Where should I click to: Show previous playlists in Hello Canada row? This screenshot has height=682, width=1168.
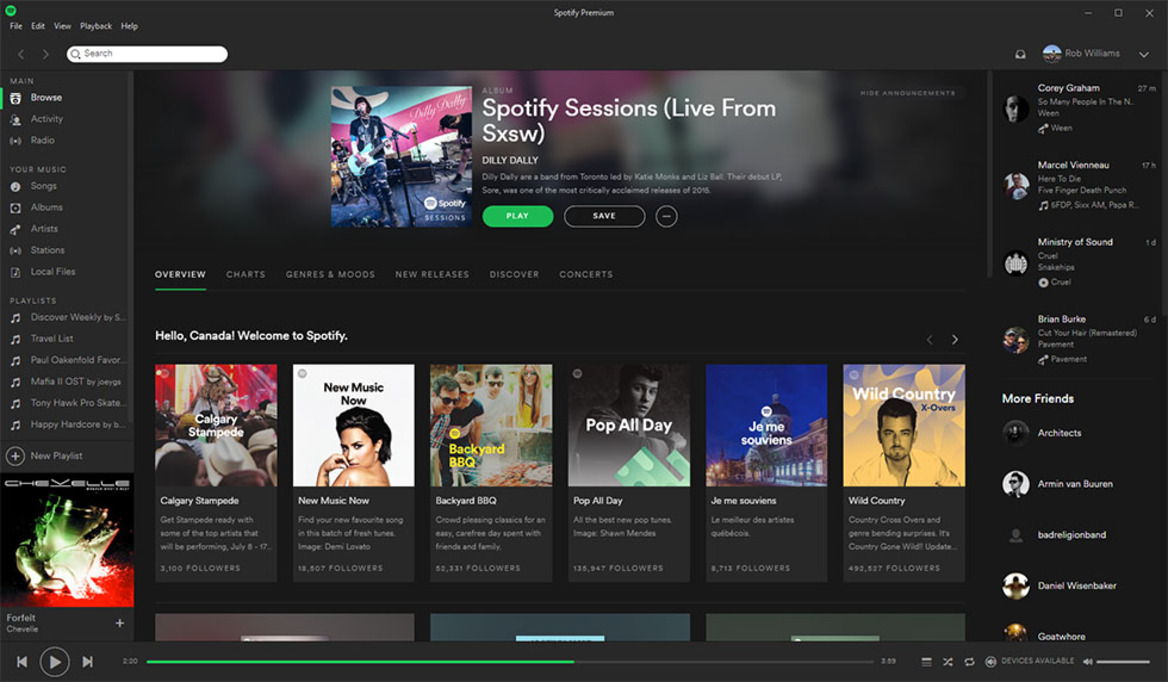[x=930, y=340]
